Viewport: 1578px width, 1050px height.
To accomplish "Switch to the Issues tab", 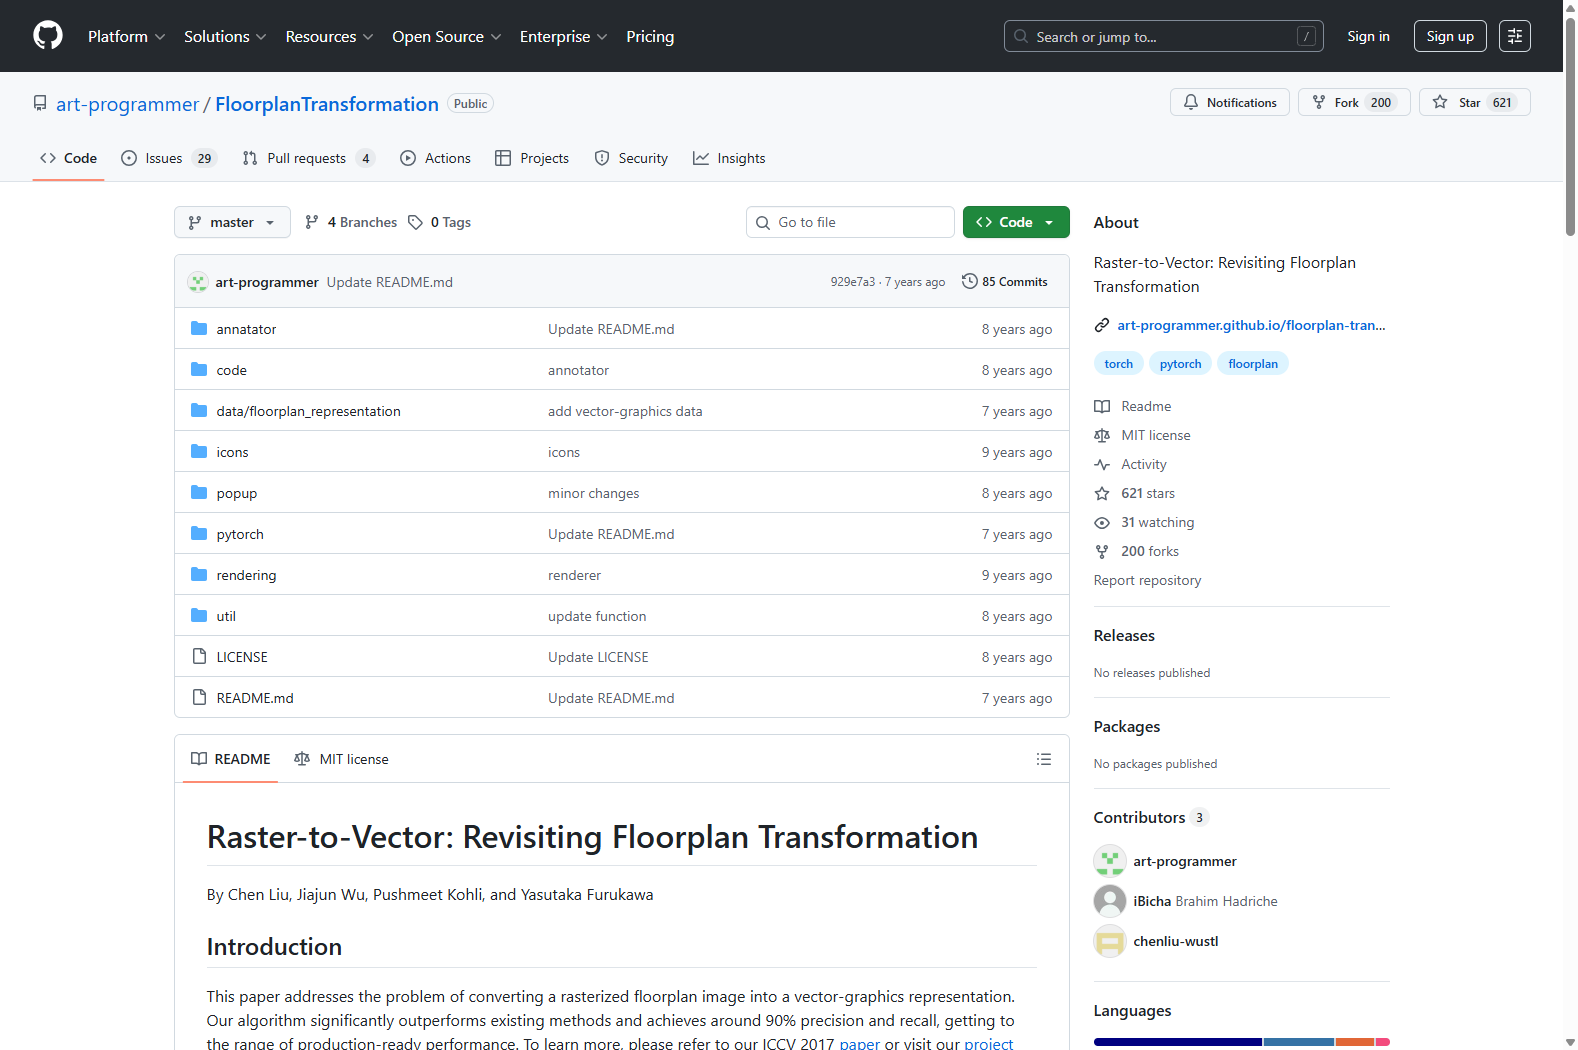I will pos(168,158).
